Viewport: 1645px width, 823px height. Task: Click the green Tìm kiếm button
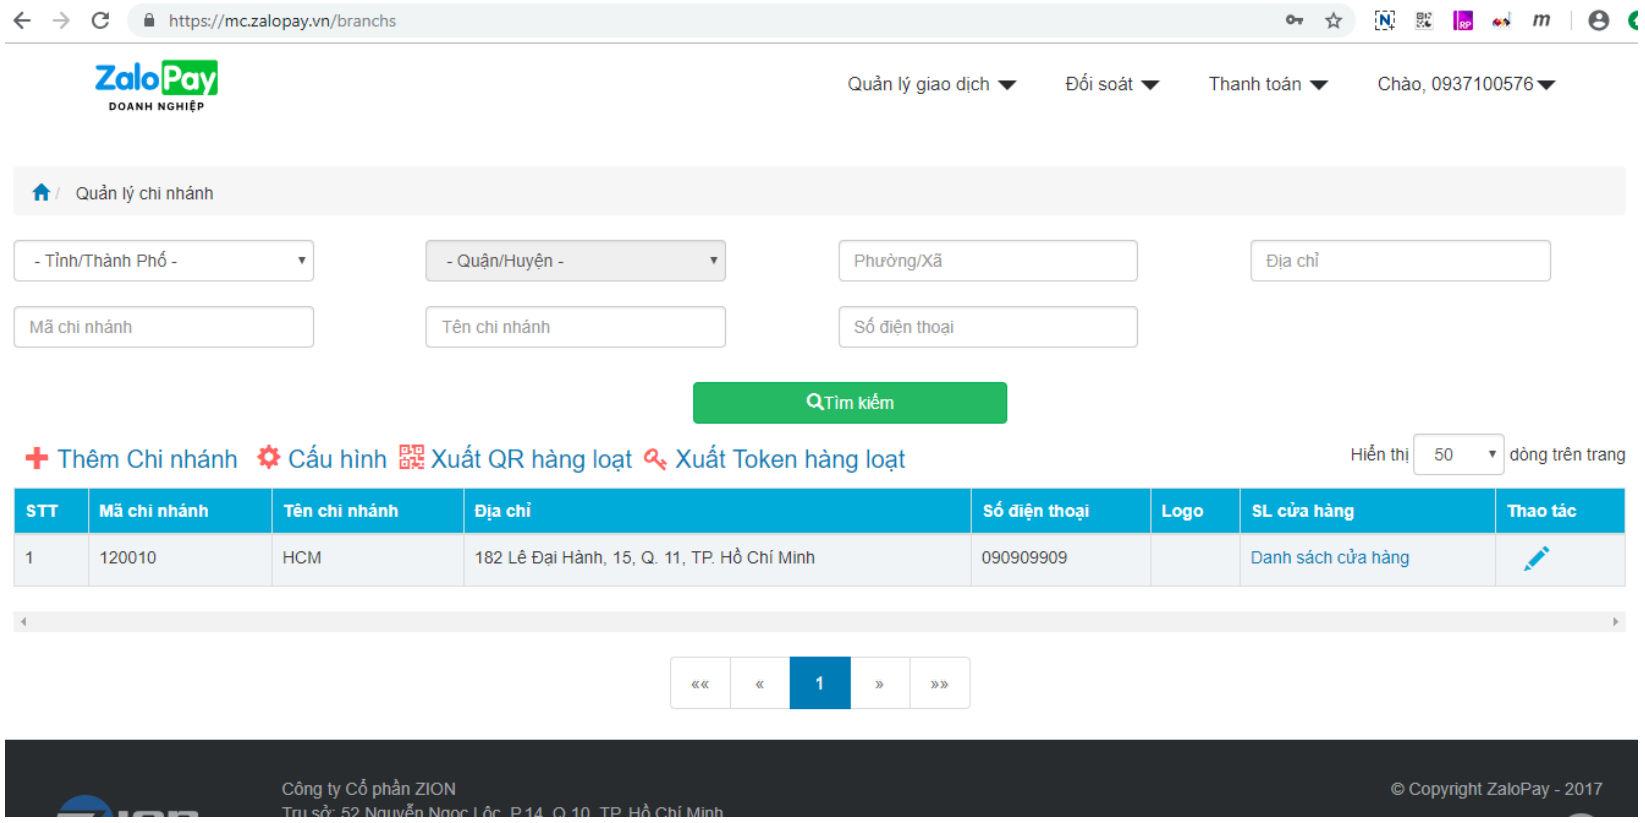pos(850,403)
